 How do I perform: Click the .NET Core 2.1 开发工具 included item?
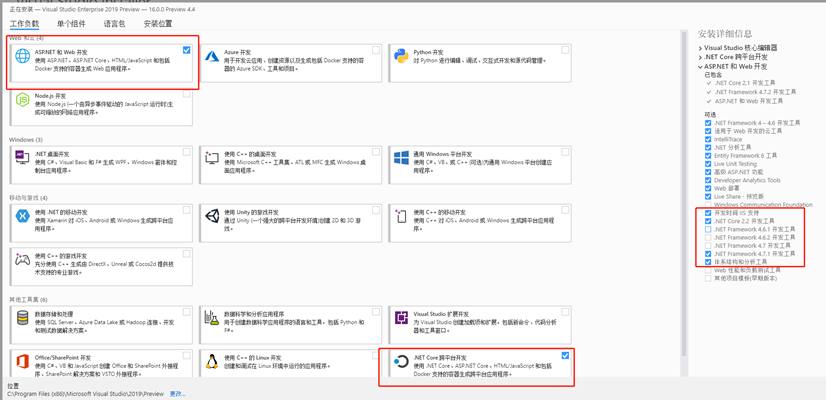[x=745, y=83]
